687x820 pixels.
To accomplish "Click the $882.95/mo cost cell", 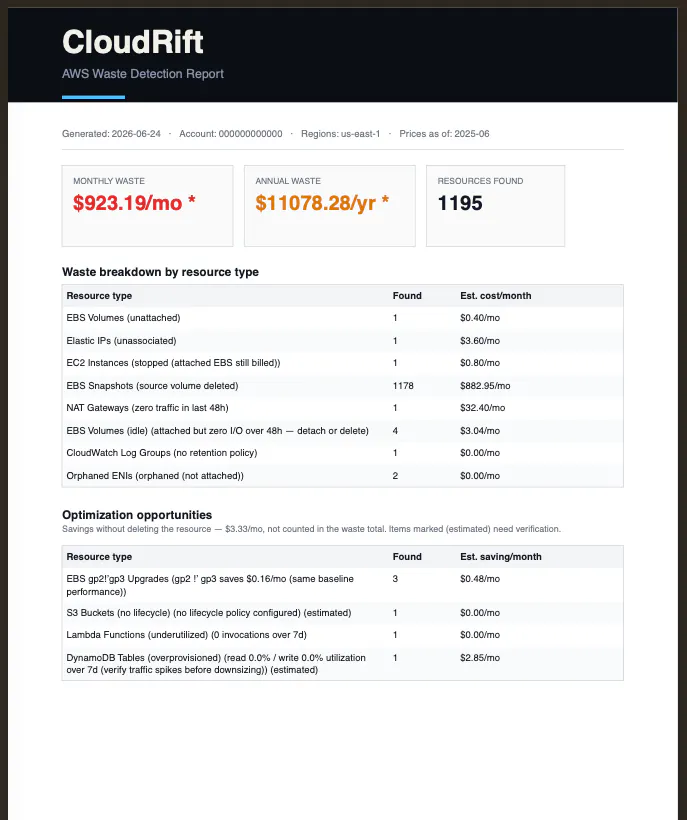I will coord(485,386).
